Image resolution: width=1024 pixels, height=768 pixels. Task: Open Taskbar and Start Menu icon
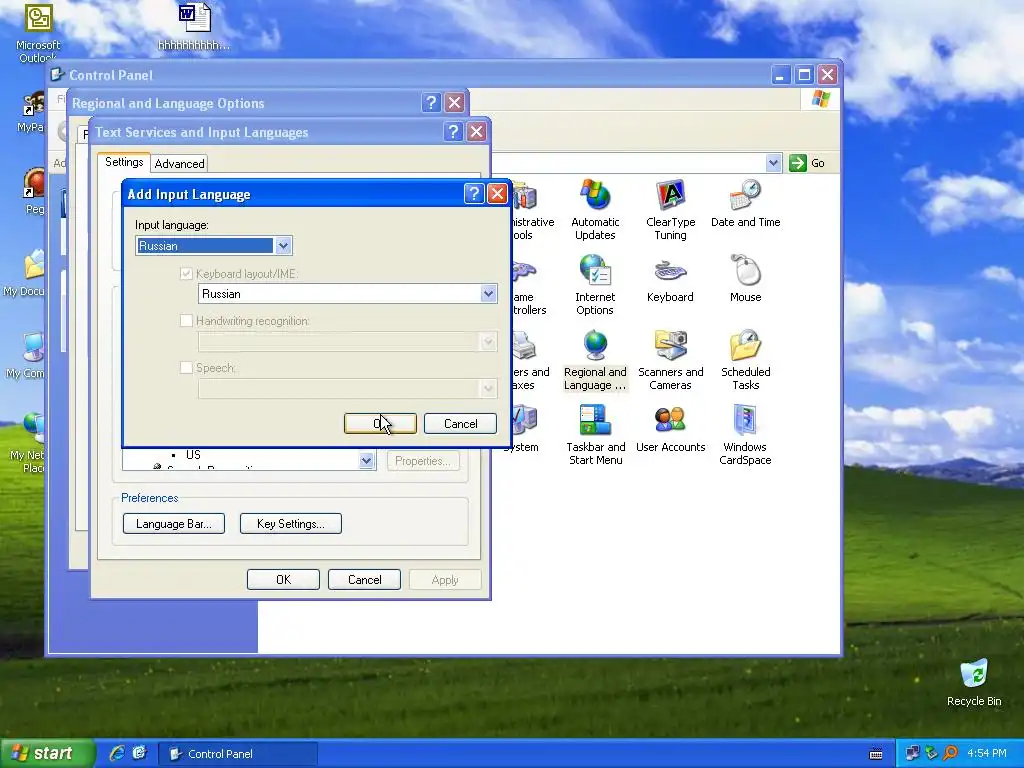pos(595,435)
